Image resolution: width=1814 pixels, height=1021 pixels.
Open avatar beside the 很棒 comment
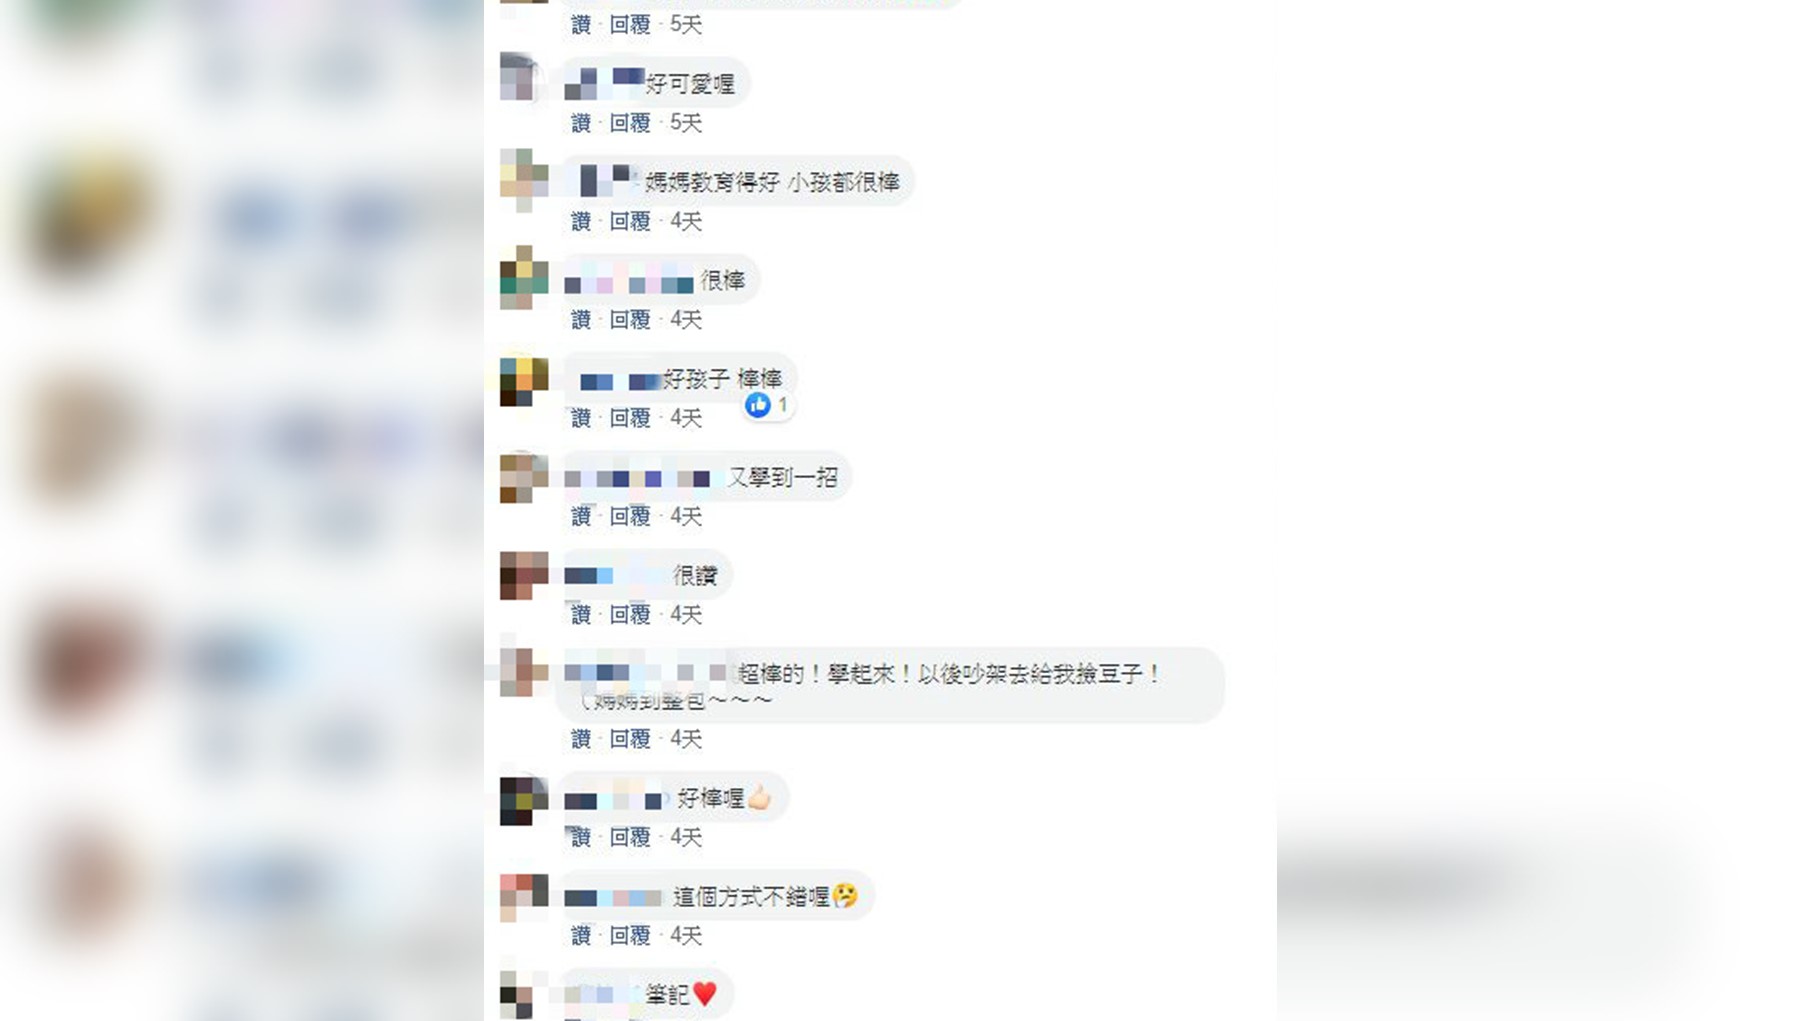tap(523, 278)
